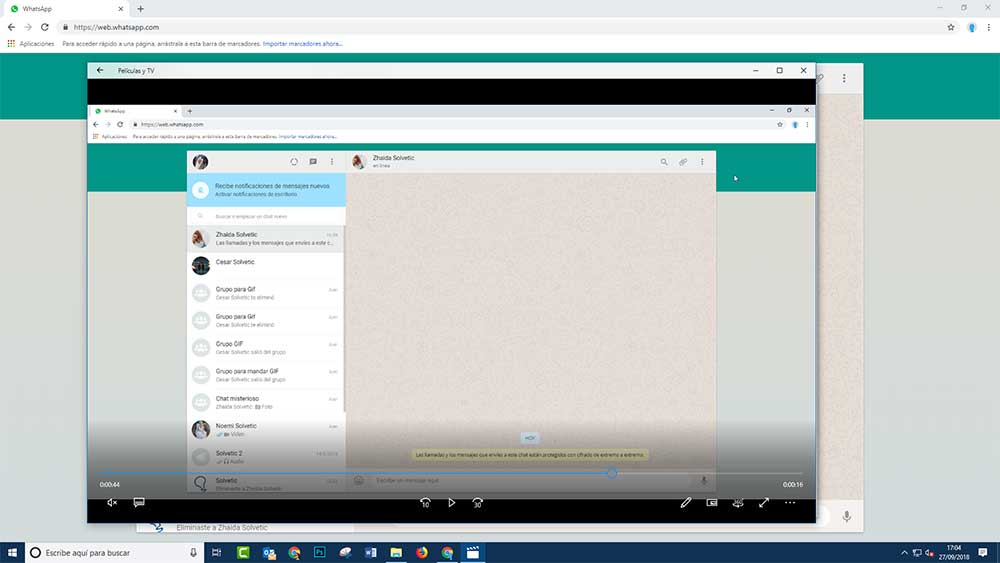Open the player's more options ellipsis
The width and height of the screenshot is (1000, 563).
pyautogui.click(x=790, y=502)
